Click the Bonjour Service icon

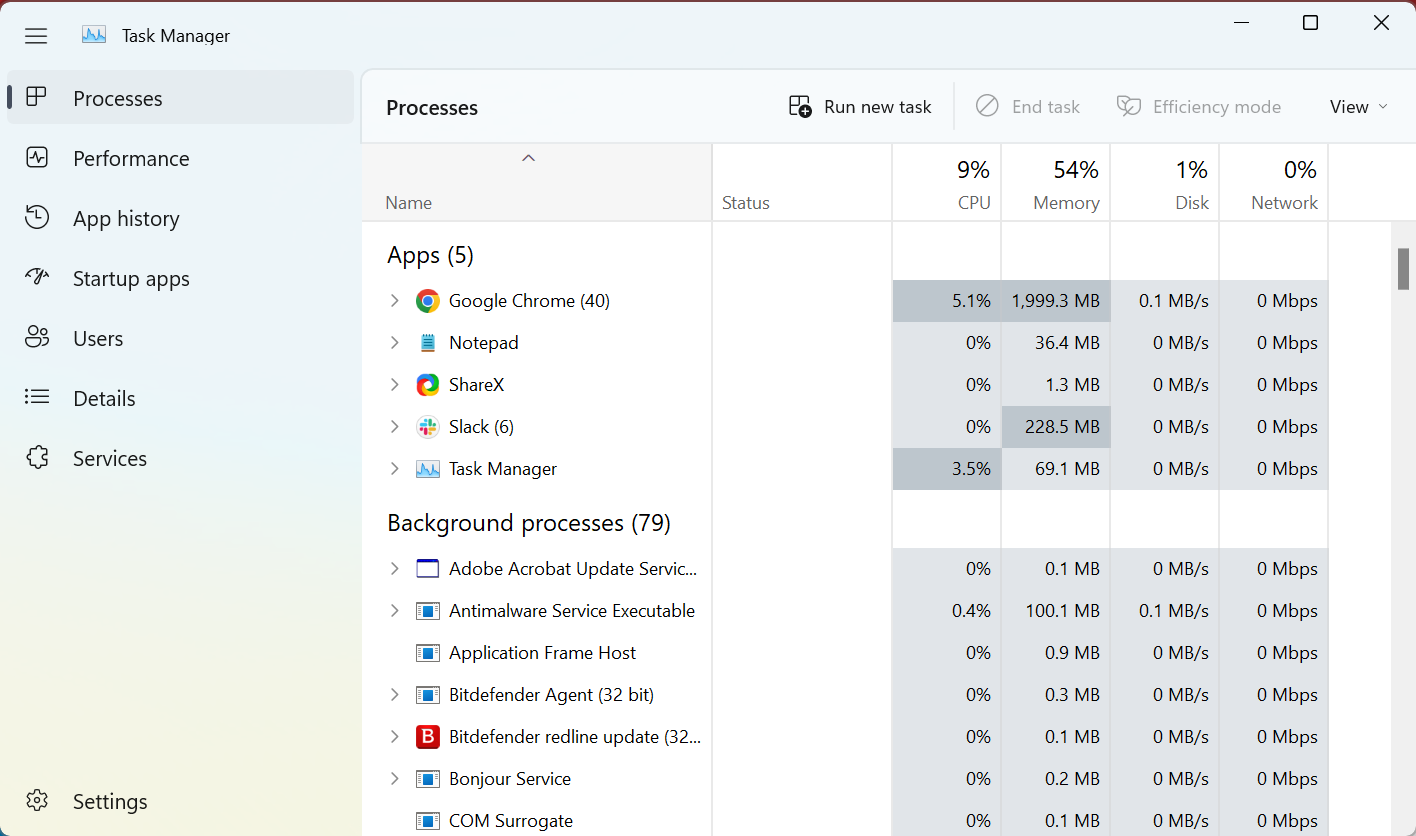[428, 779]
